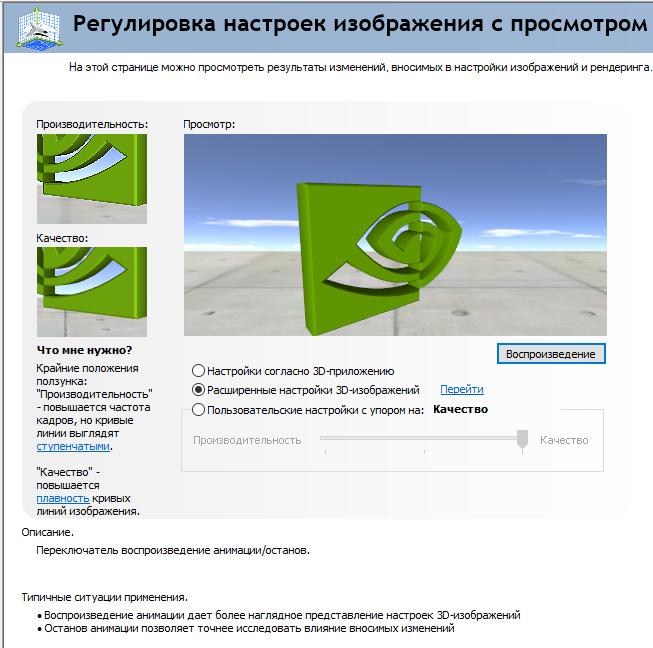
Task: Click the 'Качество' slider end label
Action: click(x=564, y=440)
